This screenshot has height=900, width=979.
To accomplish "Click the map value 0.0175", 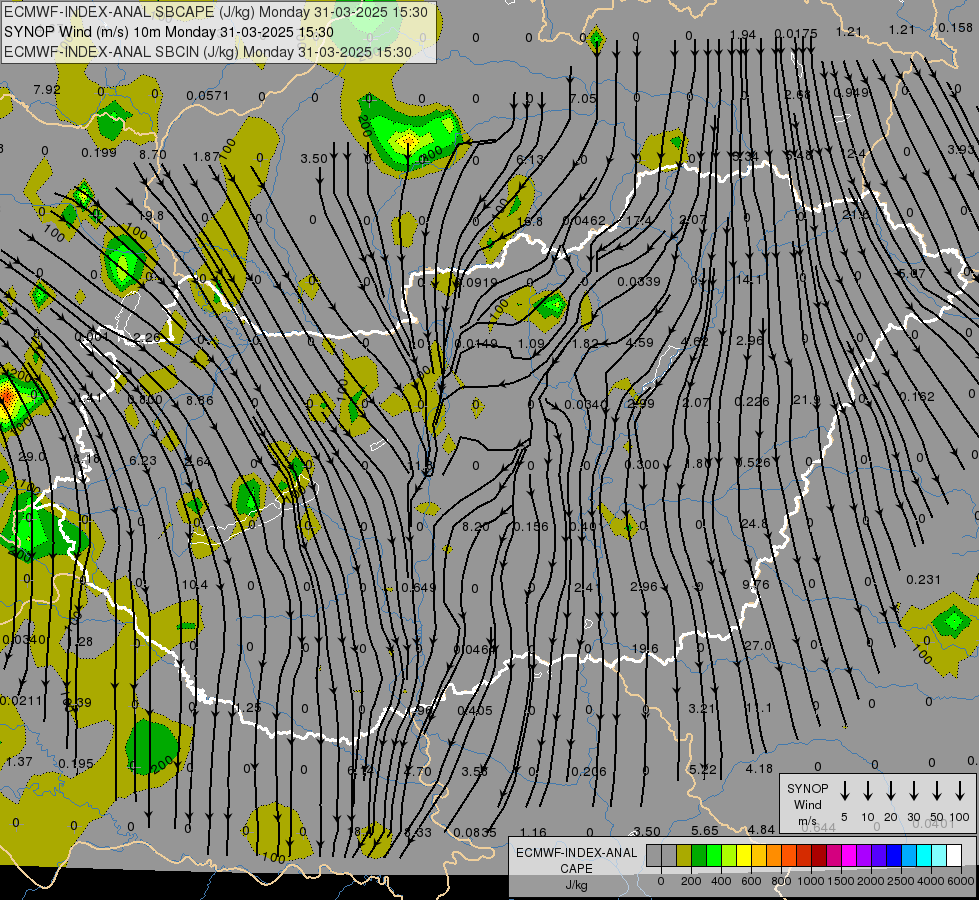I will click(x=795, y=33).
